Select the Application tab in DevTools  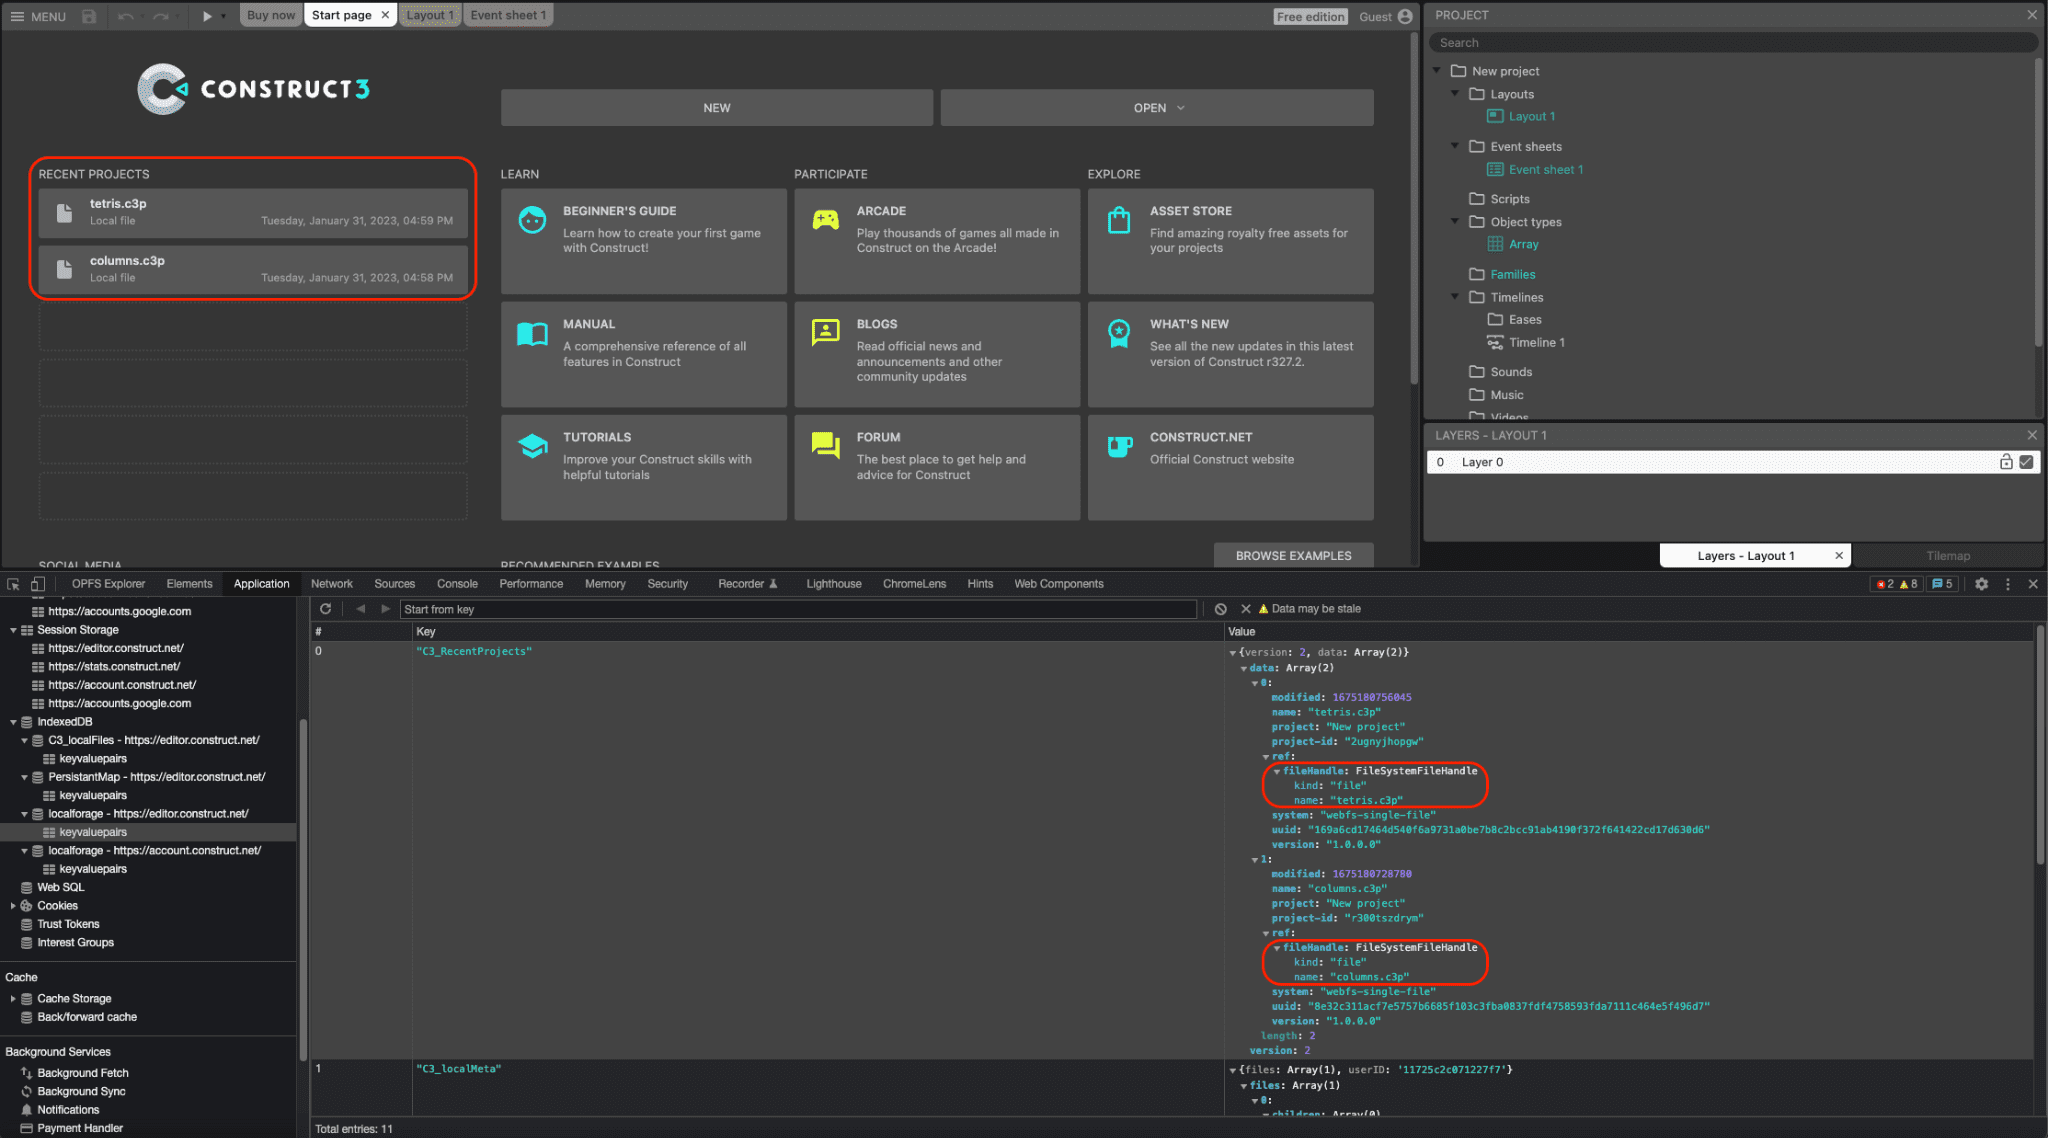tap(261, 583)
